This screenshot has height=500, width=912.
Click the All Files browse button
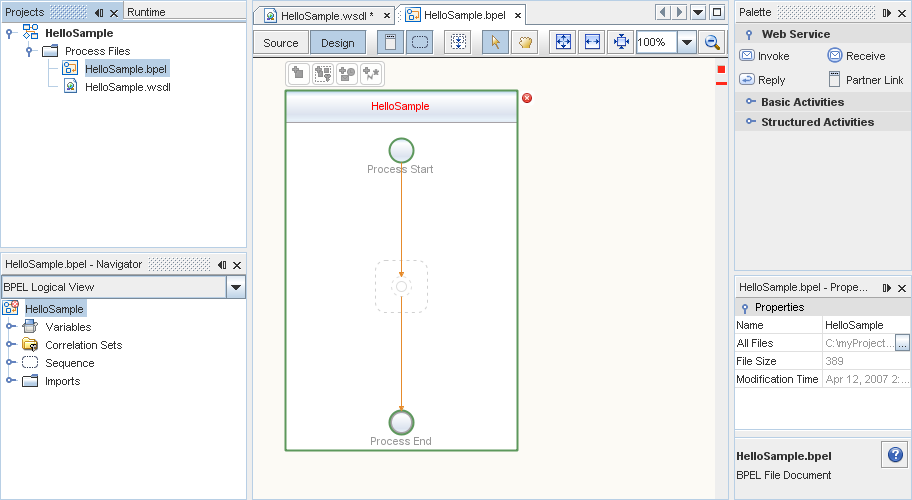click(x=902, y=343)
